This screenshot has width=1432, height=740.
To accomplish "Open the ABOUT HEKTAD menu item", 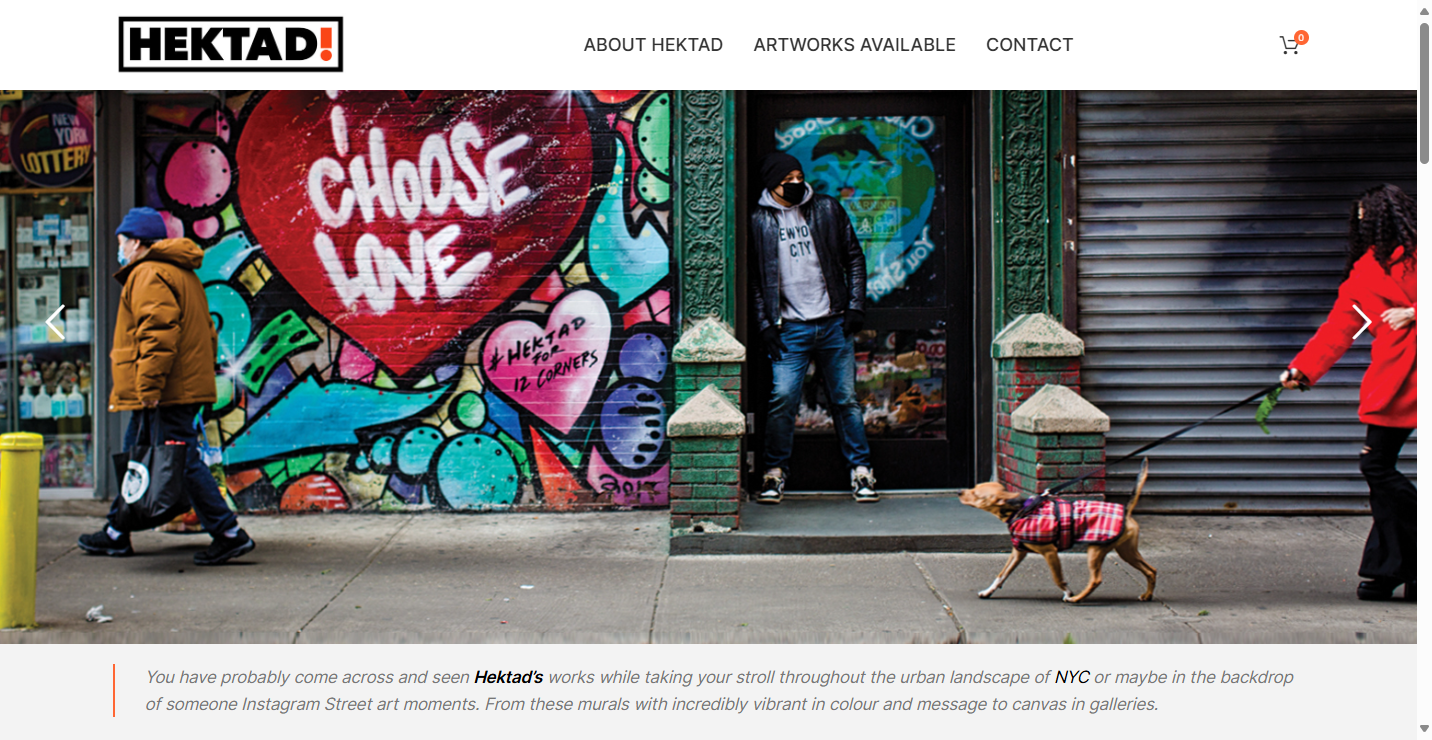I will pyautogui.click(x=653, y=45).
